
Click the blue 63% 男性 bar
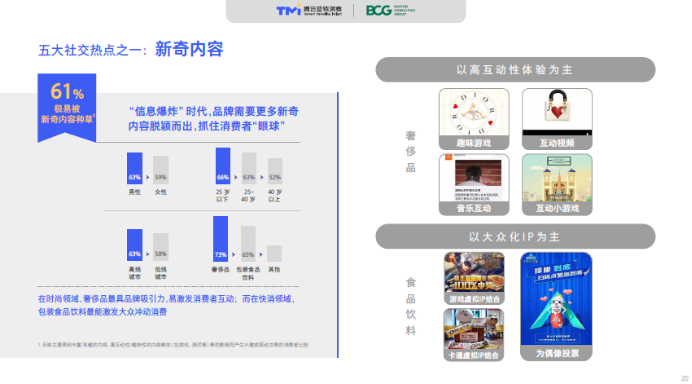click(135, 168)
